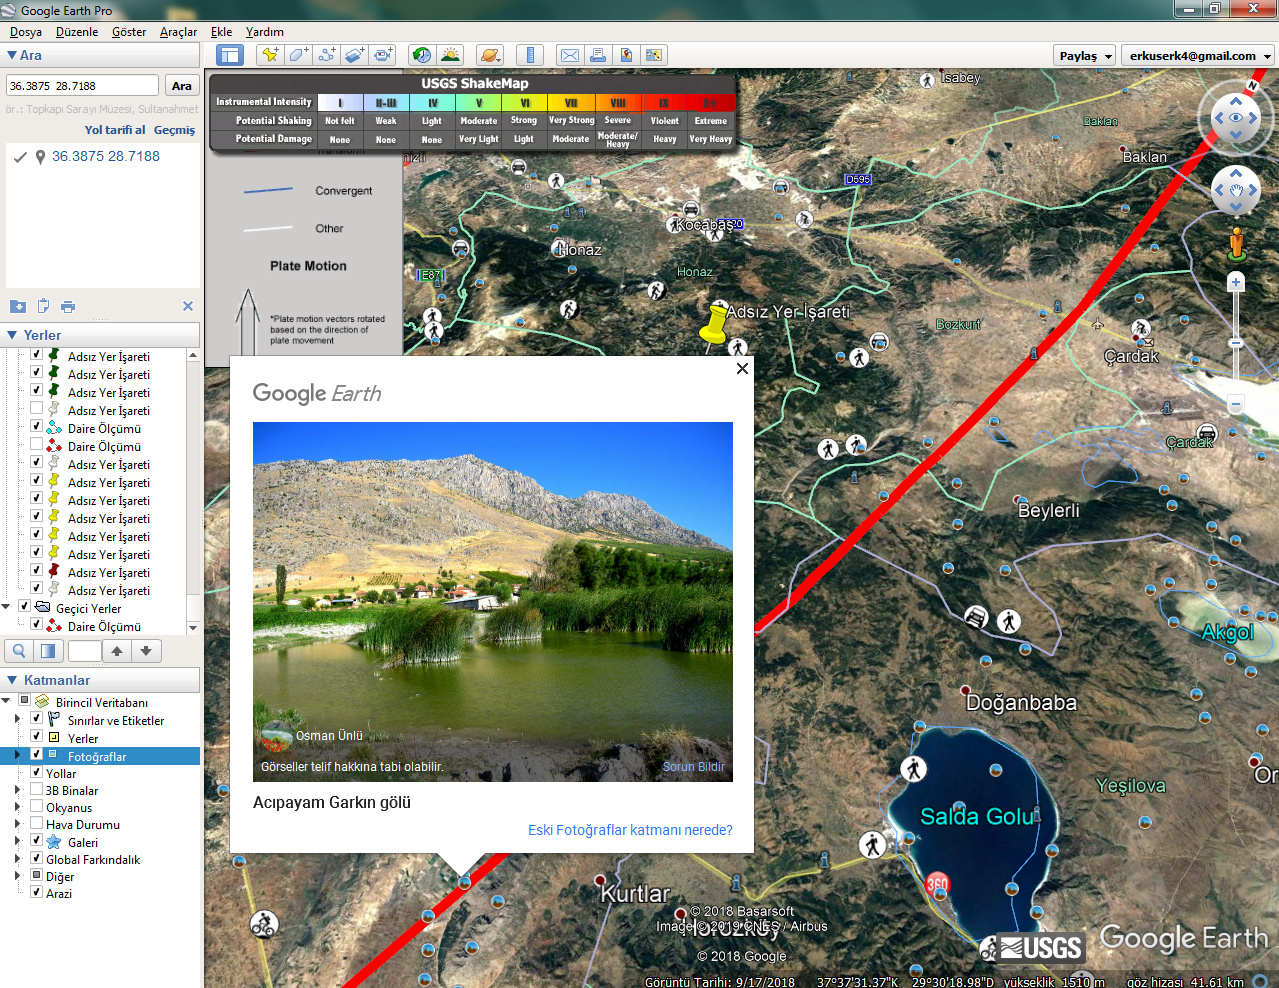
Task: Expand the Galeri layer tree
Action: coord(17,841)
